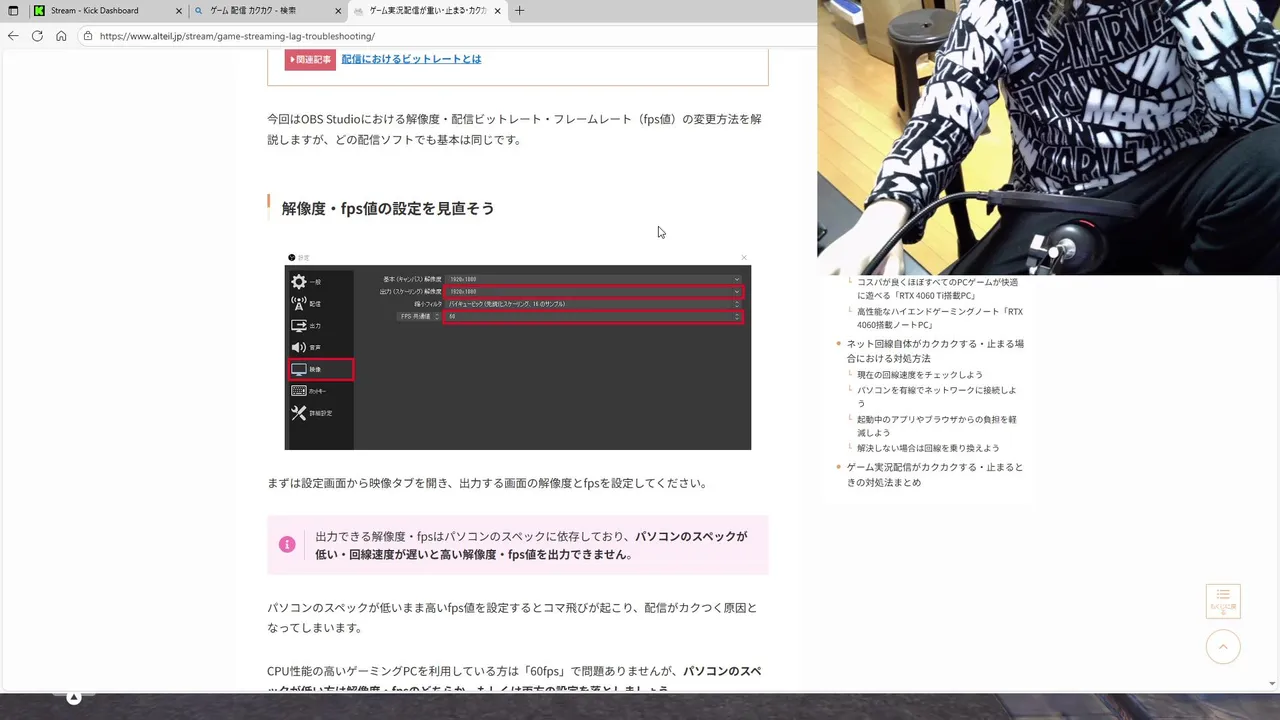Screen dimensions: 1280x720
Task: Open the tab actions menu icon
Action: pos(13,11)
